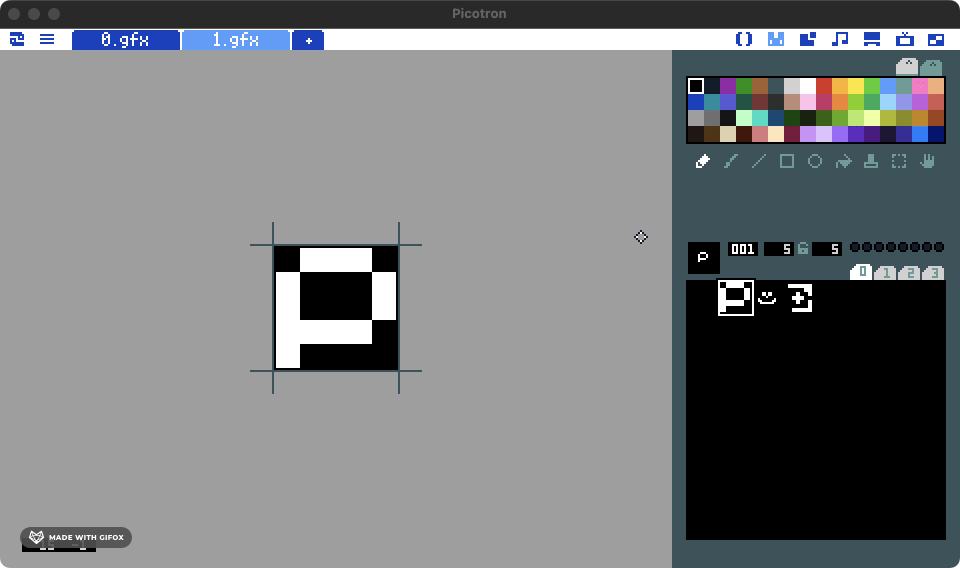Select the Rectangle shape tool
The height and width of the screenshot is (568, 960).
(787, 161)
